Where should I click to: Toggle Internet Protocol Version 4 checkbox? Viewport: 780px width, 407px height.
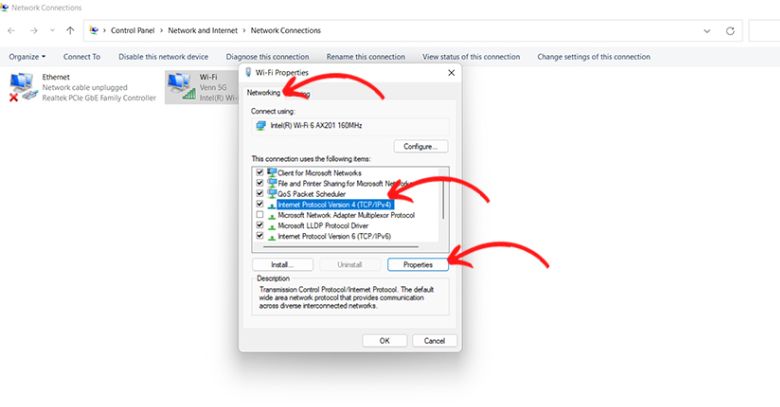pos(260,204)
